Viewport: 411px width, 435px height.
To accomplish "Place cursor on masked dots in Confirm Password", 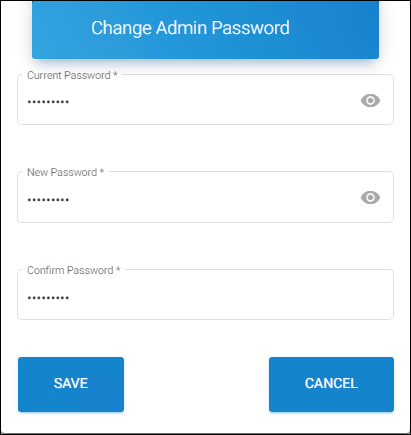I will (x=48, y=297).
